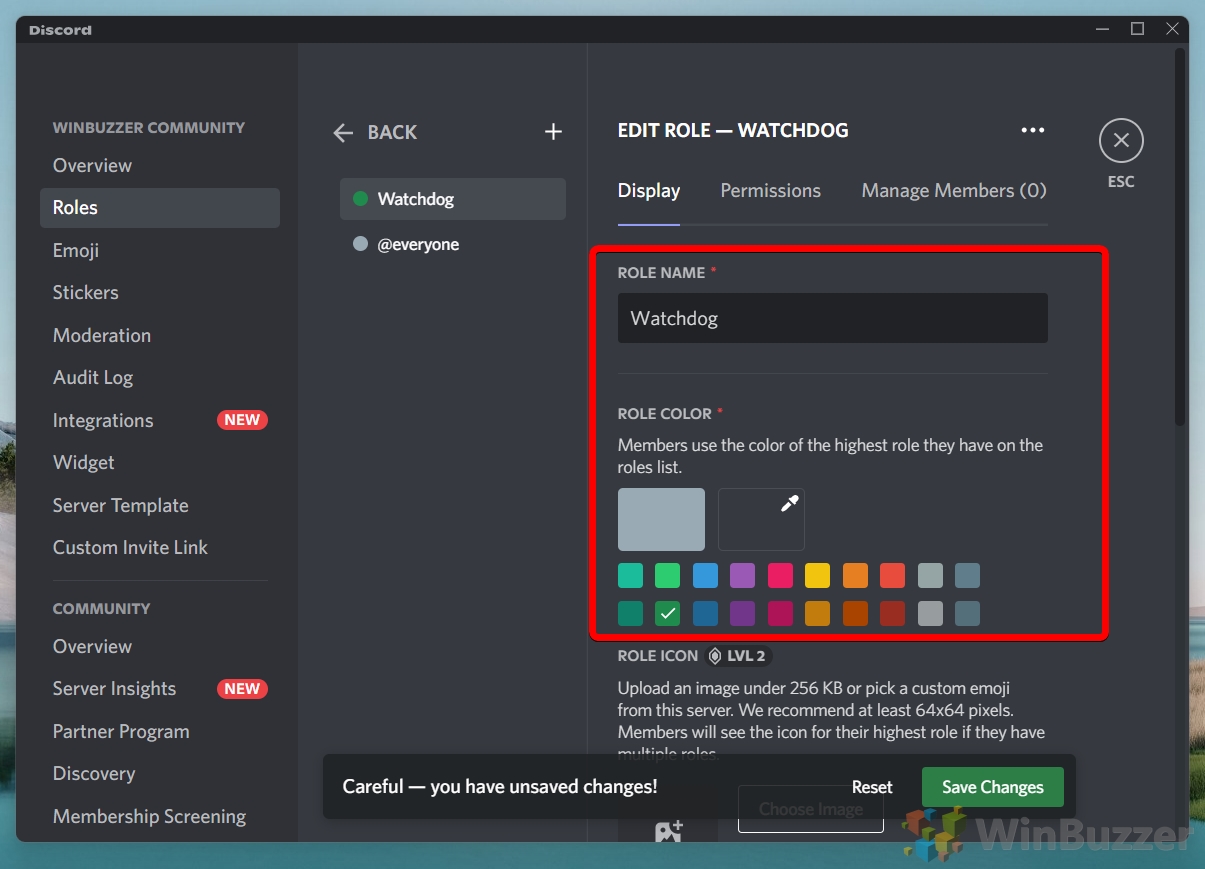The image size is (1205, 869).
Task: Open the Integrations settings page
Action: (x=160, y=420)
